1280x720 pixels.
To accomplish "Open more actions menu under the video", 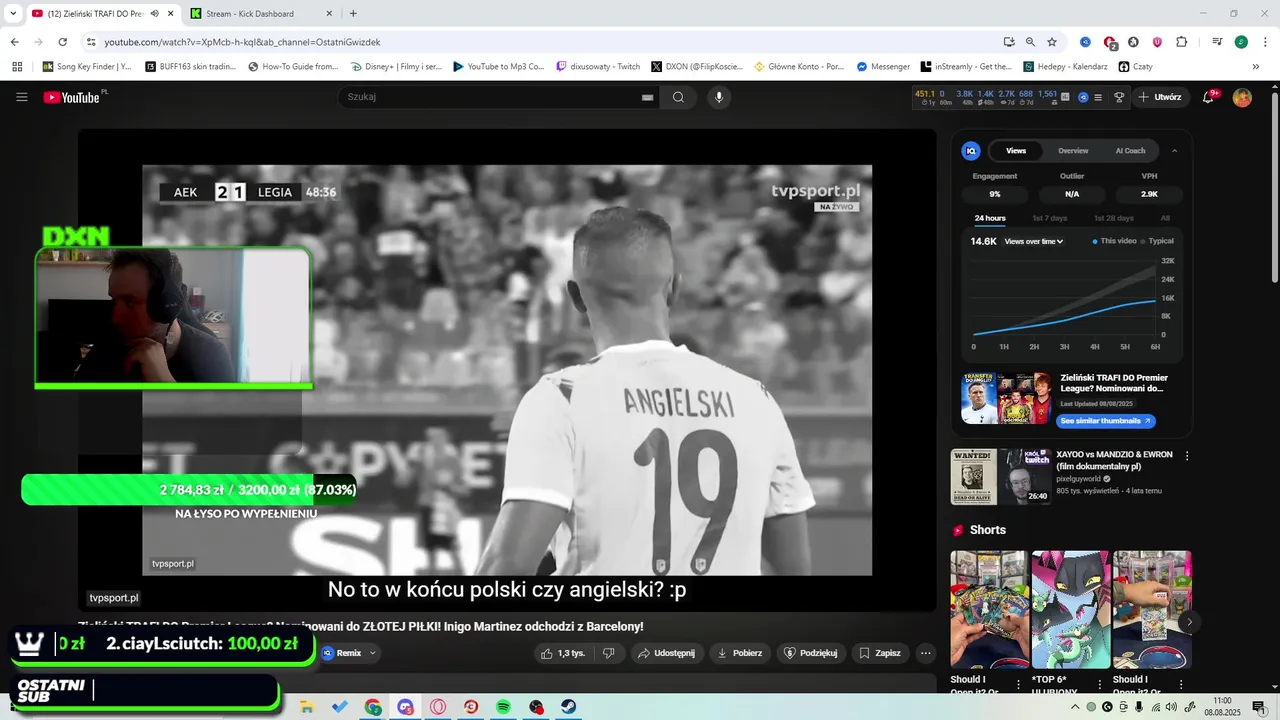I will point(925,653).
